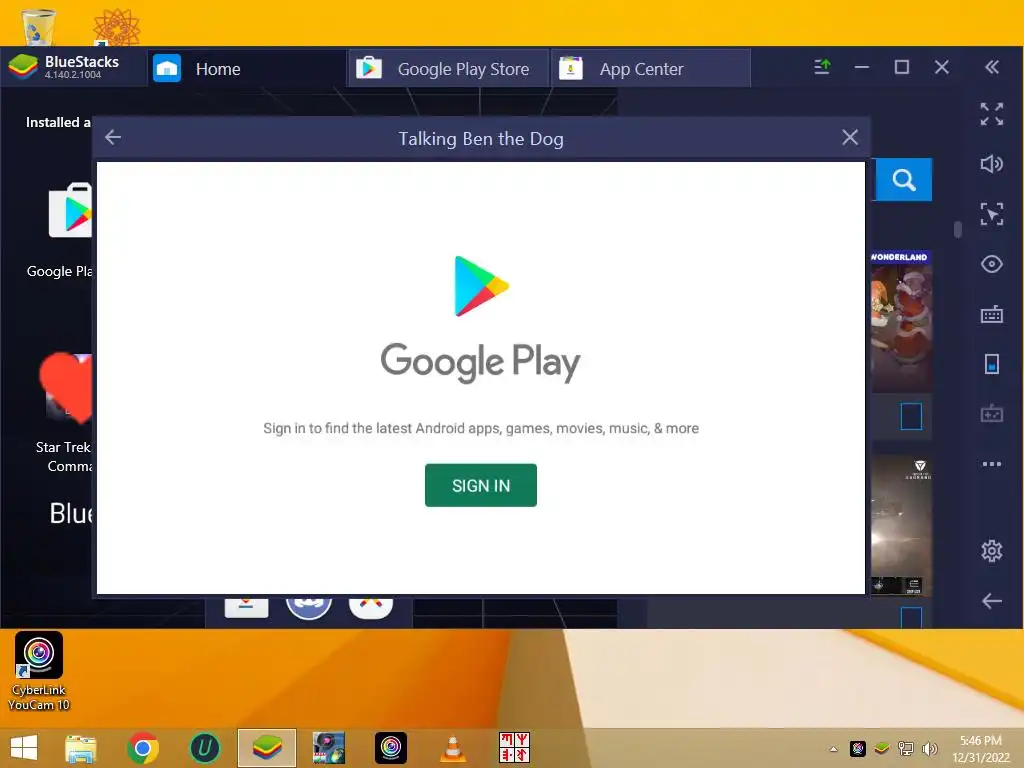Click the BlueStacks logo in title bar

coord(23,67)
